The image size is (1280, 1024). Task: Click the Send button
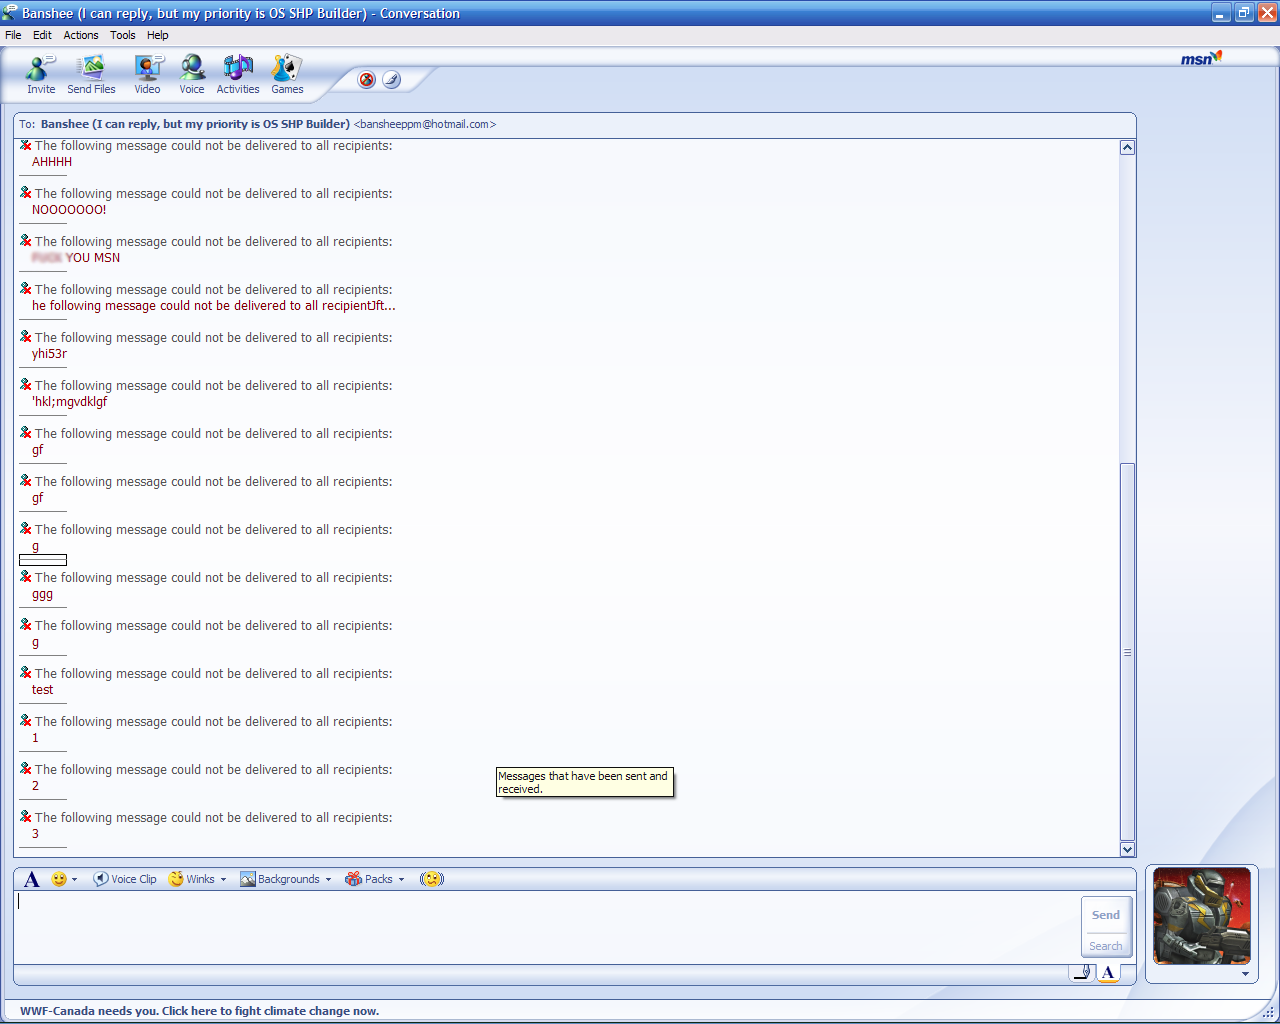coord(1106,915)
